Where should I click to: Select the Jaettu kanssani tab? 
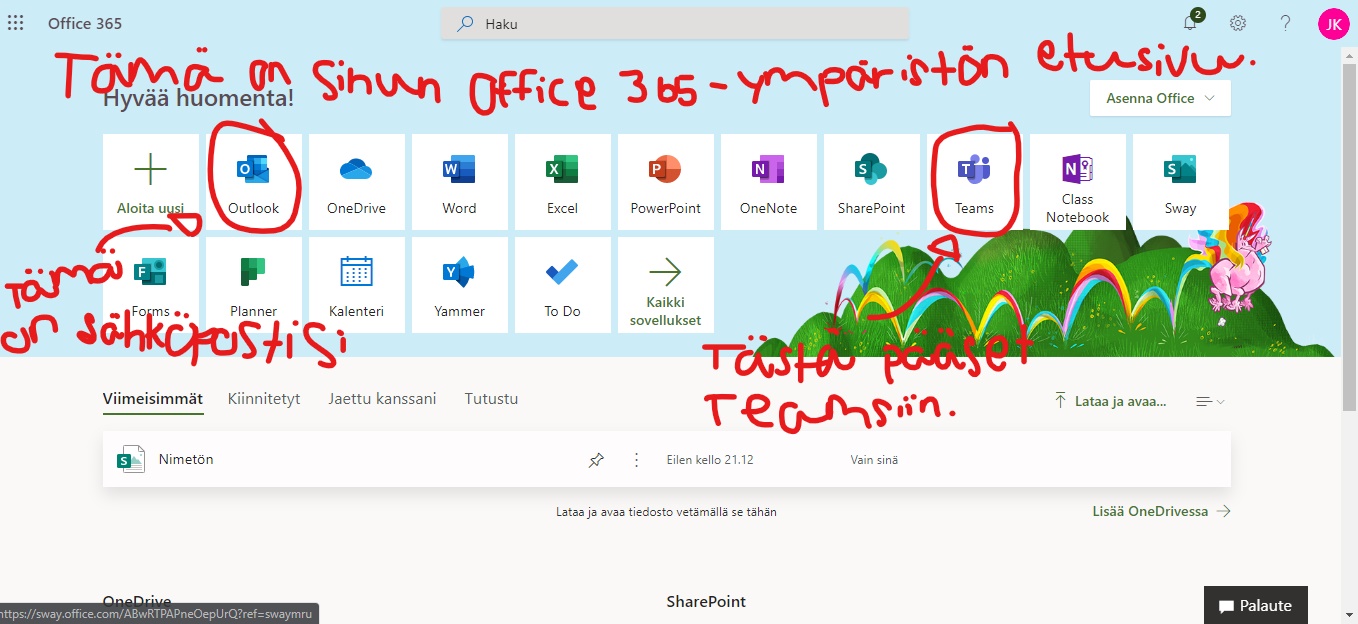tap(382, 398)
